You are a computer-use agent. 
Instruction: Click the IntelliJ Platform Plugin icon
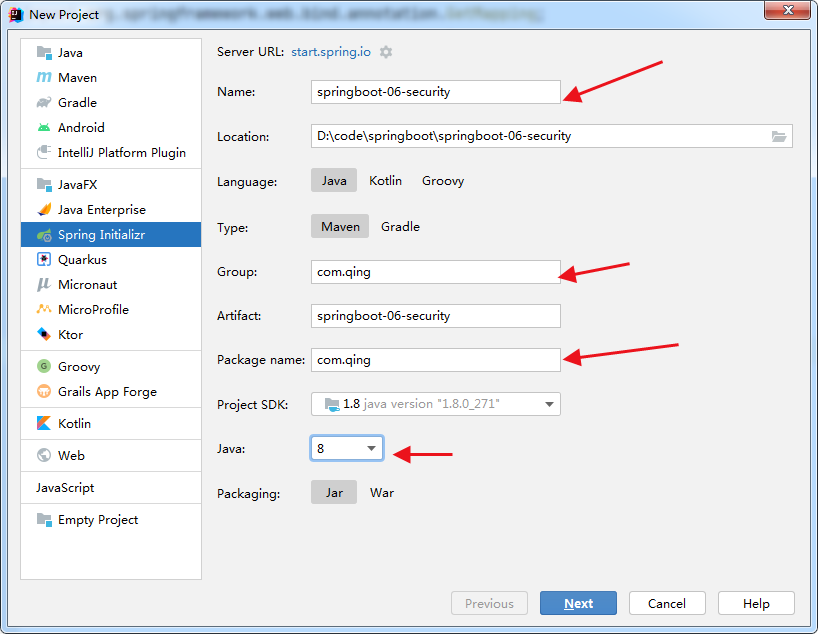tap(44, 152)
